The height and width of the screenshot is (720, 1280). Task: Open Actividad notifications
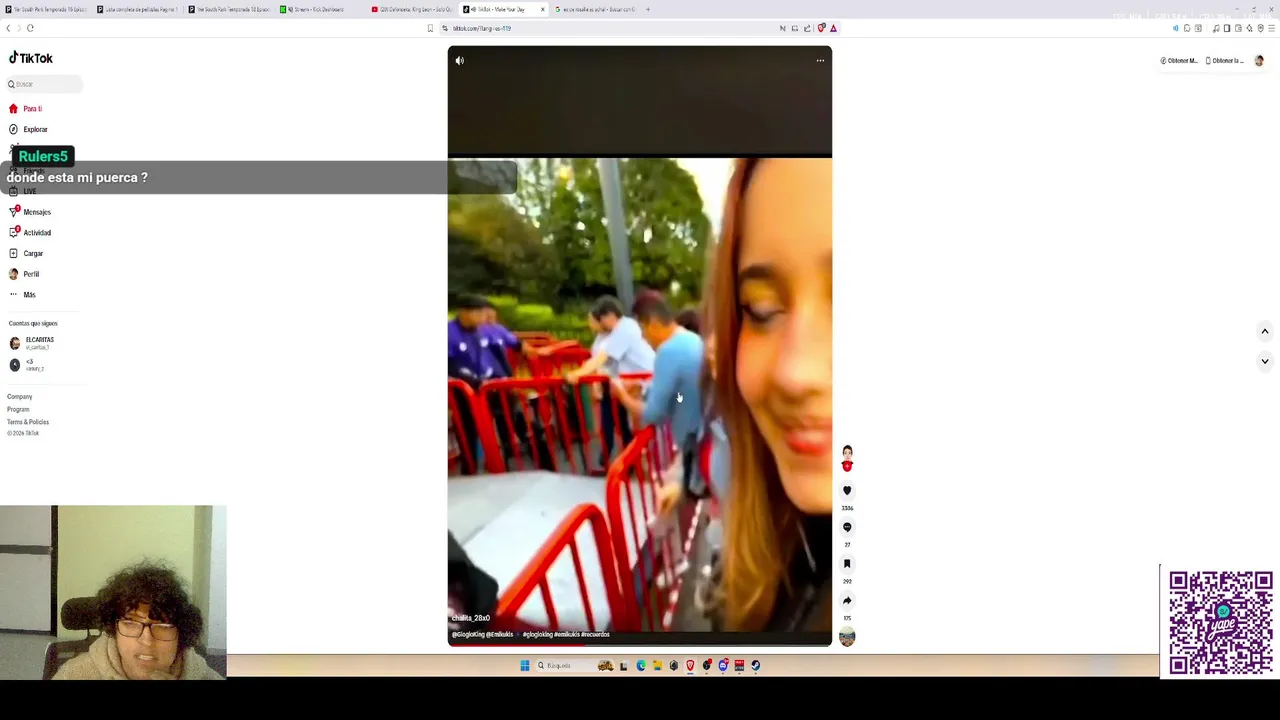pyautogui.click(x=30, y=232)
